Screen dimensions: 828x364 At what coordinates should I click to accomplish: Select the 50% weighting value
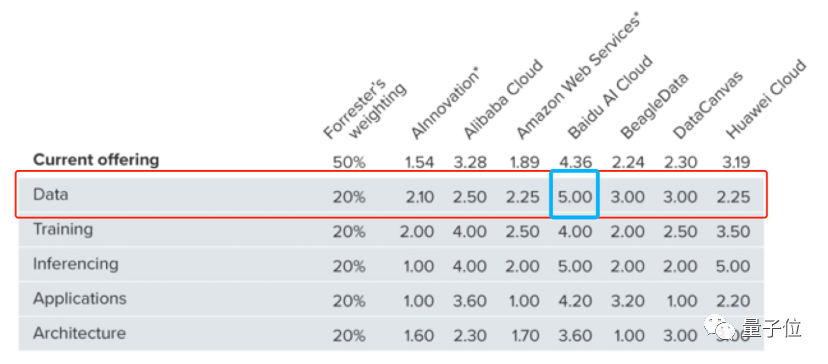point(349,162)
